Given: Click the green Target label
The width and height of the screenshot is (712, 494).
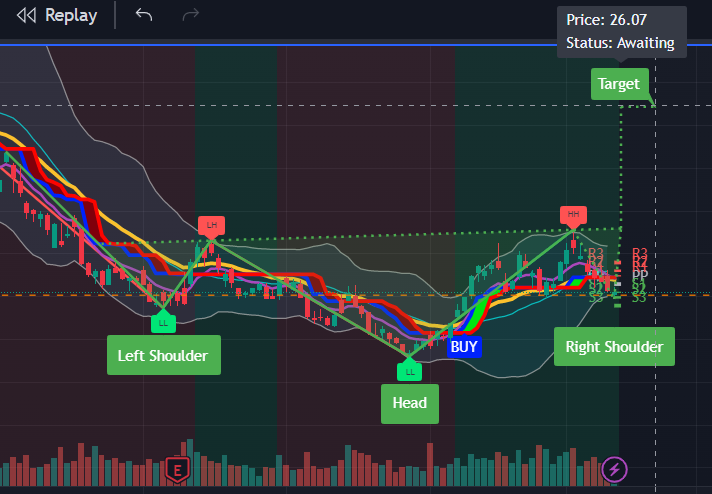Looking at the screenshot, I should pyautogui.click(x=619, y=84).
